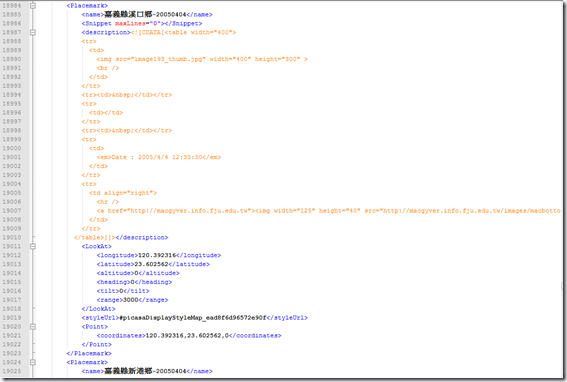Click the '&nbsp;' row on line 18994
The width and height of the screenshot is (567, 382).
(x=127, y=95)
